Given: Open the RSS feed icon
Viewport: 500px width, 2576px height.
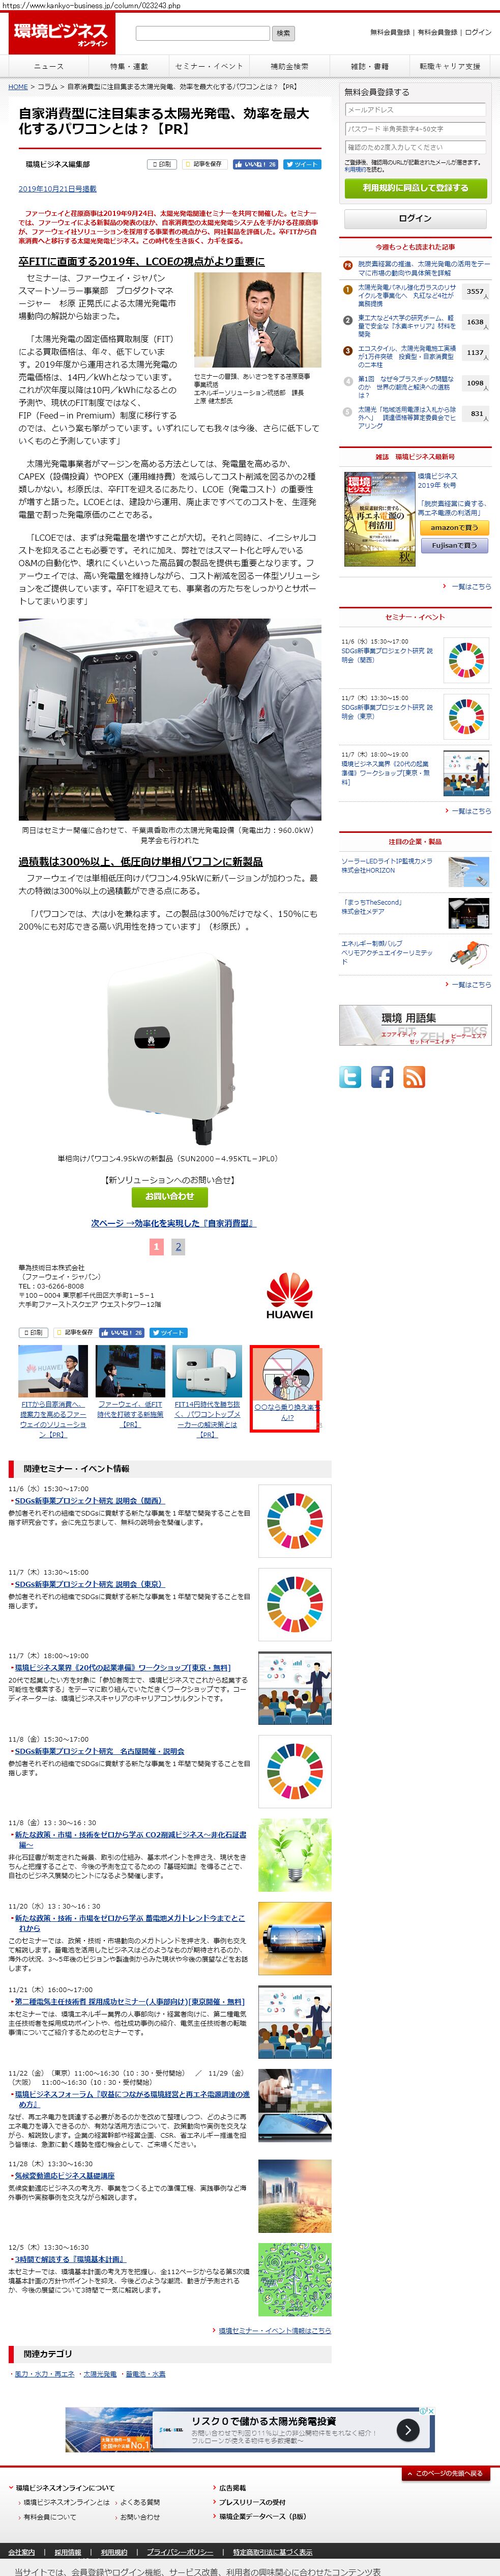Looking at the screenshot, I should pos(414,1077).
